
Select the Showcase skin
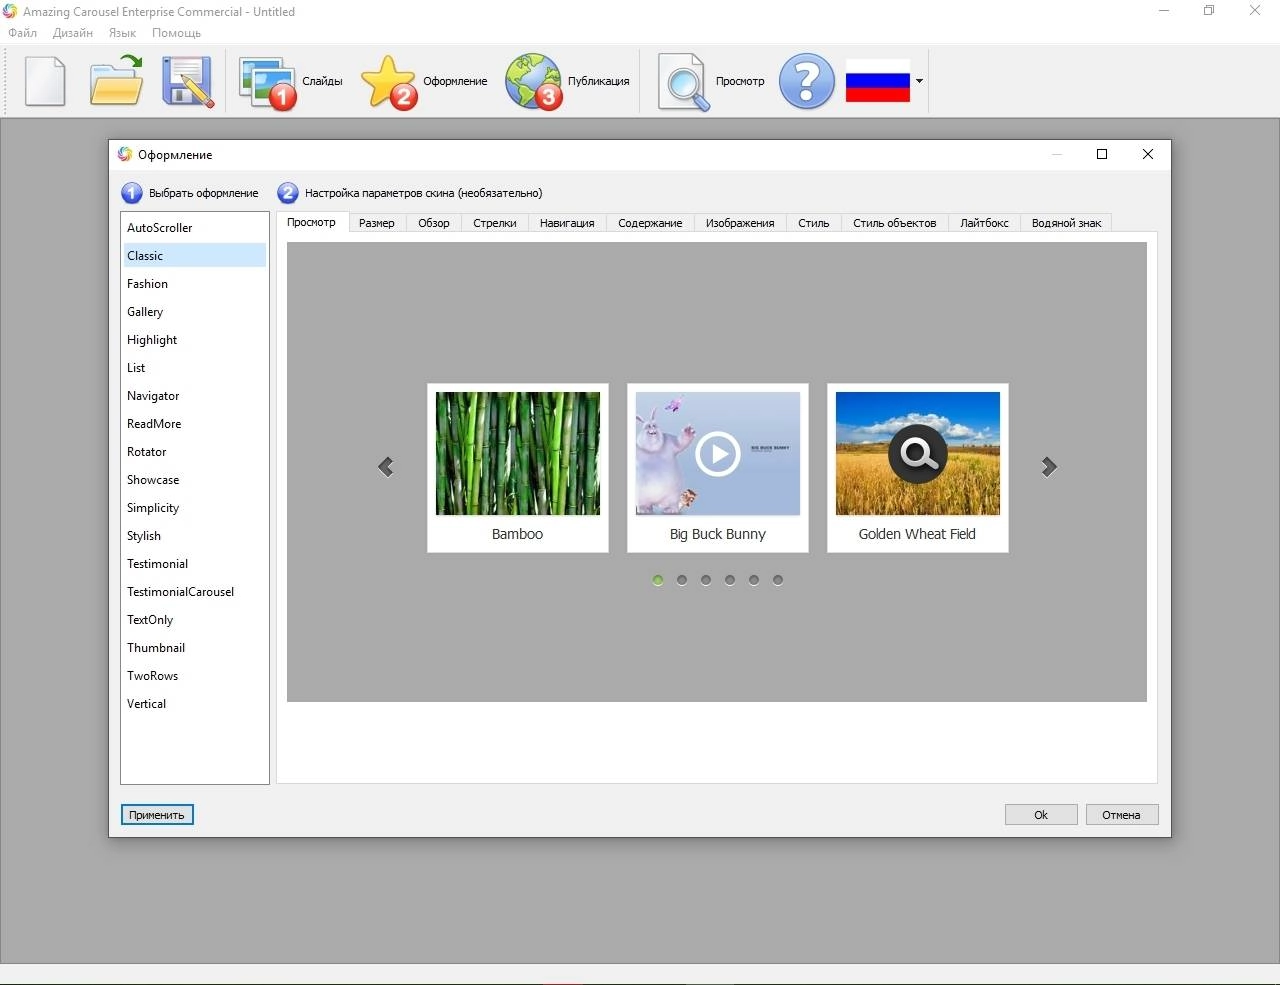coord(195,480)
